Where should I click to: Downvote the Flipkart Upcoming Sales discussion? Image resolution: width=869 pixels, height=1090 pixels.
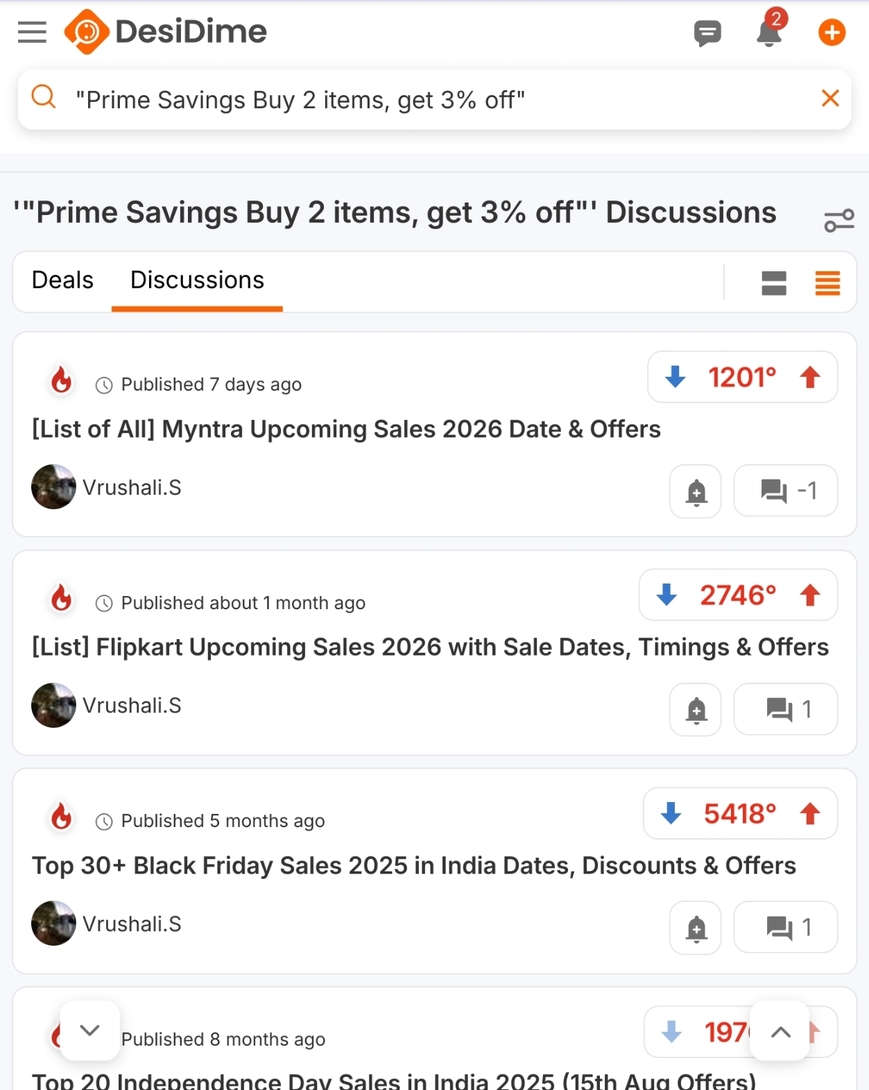tap(667, 595)
